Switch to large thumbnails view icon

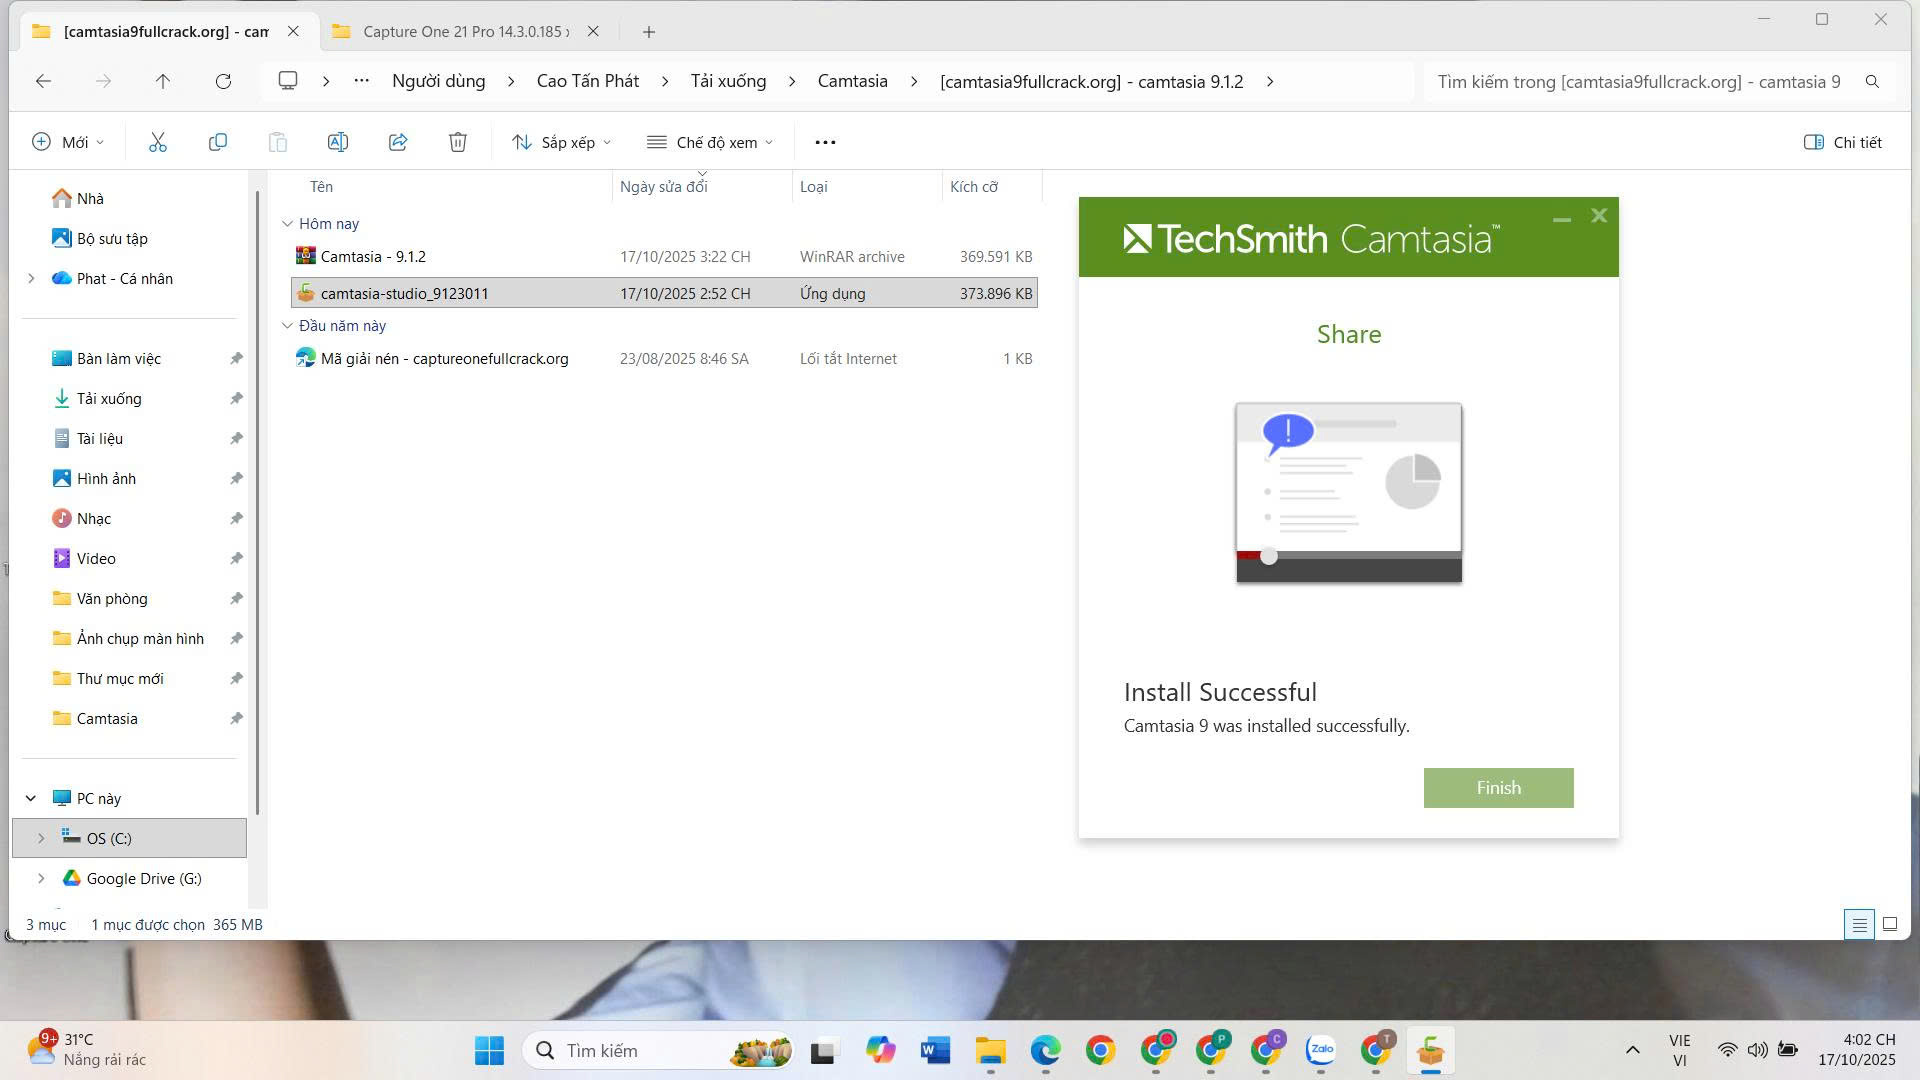tap(1889, 924)
